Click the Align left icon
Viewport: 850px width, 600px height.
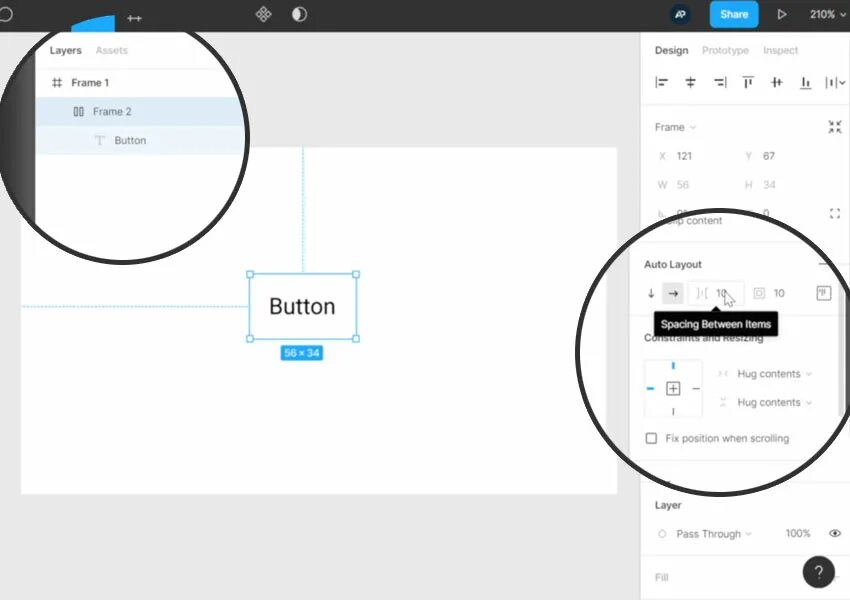click(661, 82)
